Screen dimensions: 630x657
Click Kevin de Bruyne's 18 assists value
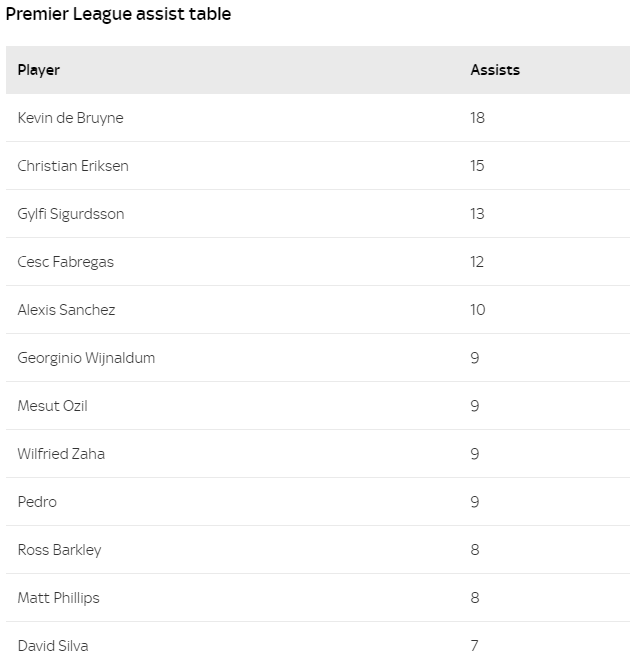coord(478,118)
